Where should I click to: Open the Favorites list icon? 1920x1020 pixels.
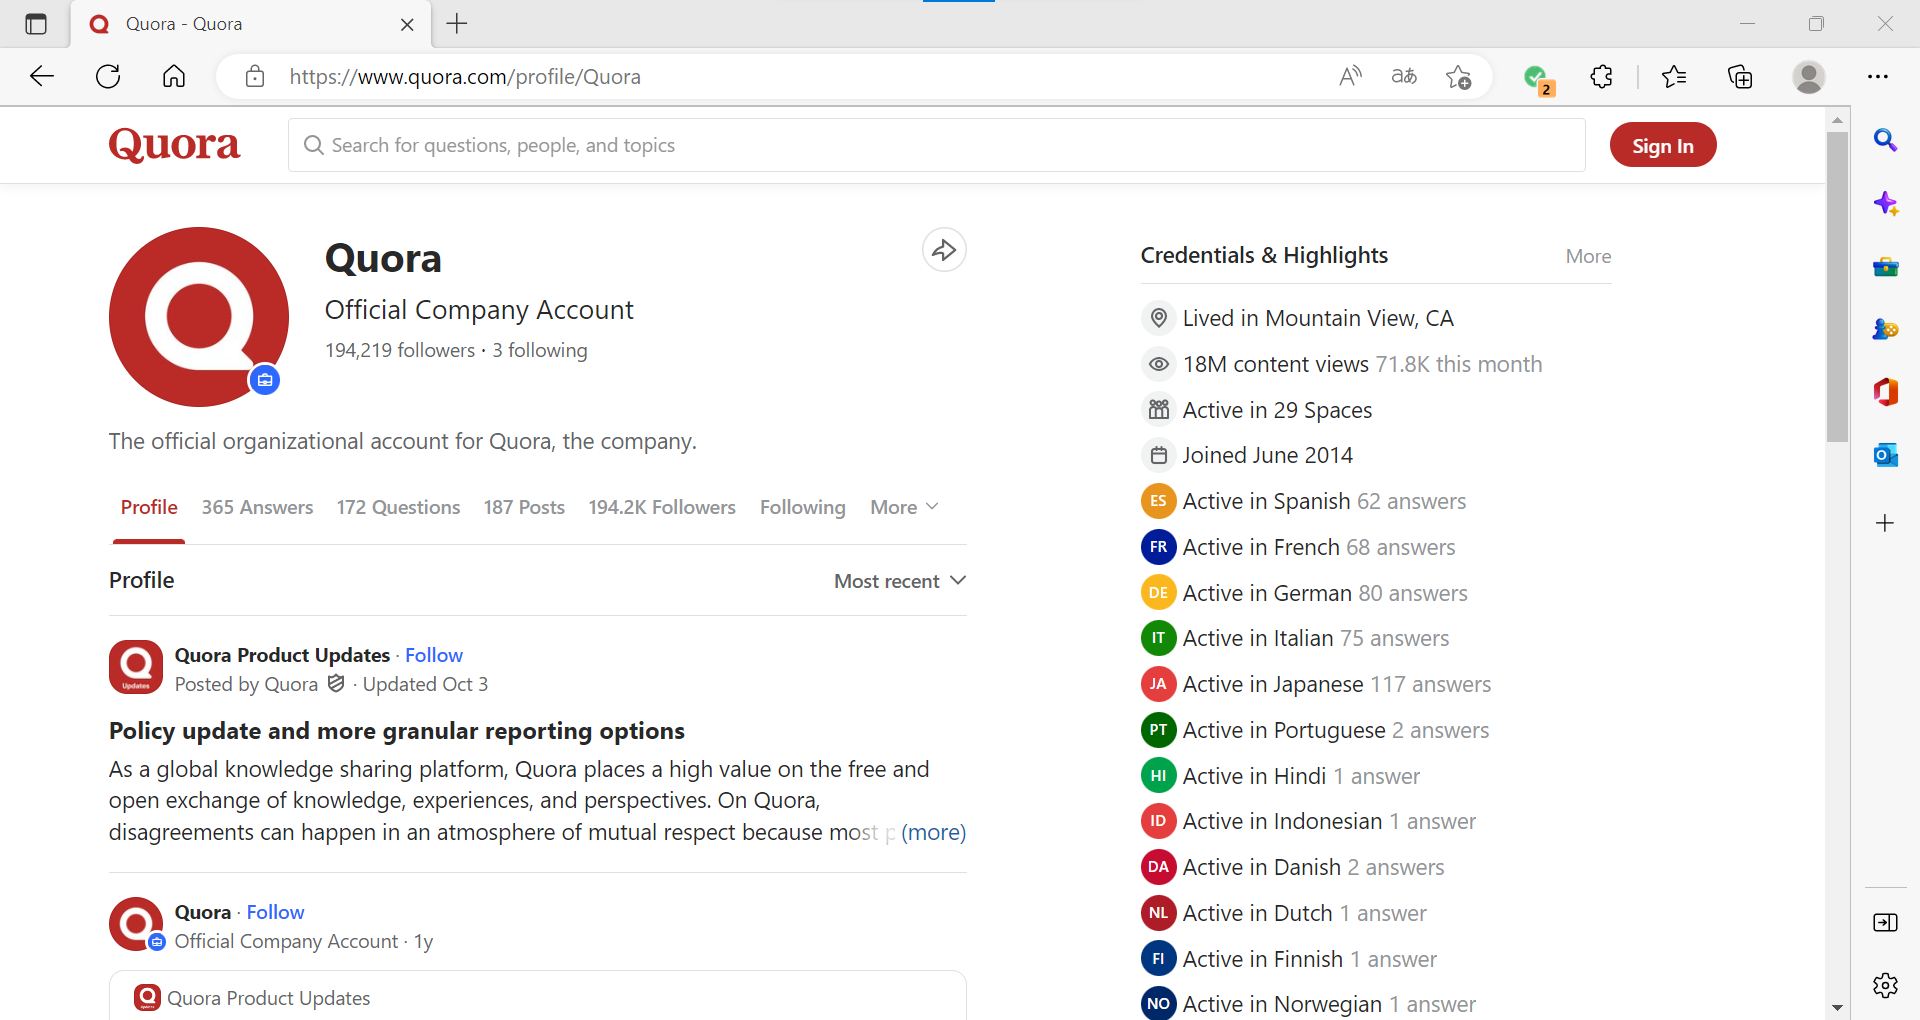click(x=1674, y=77)
